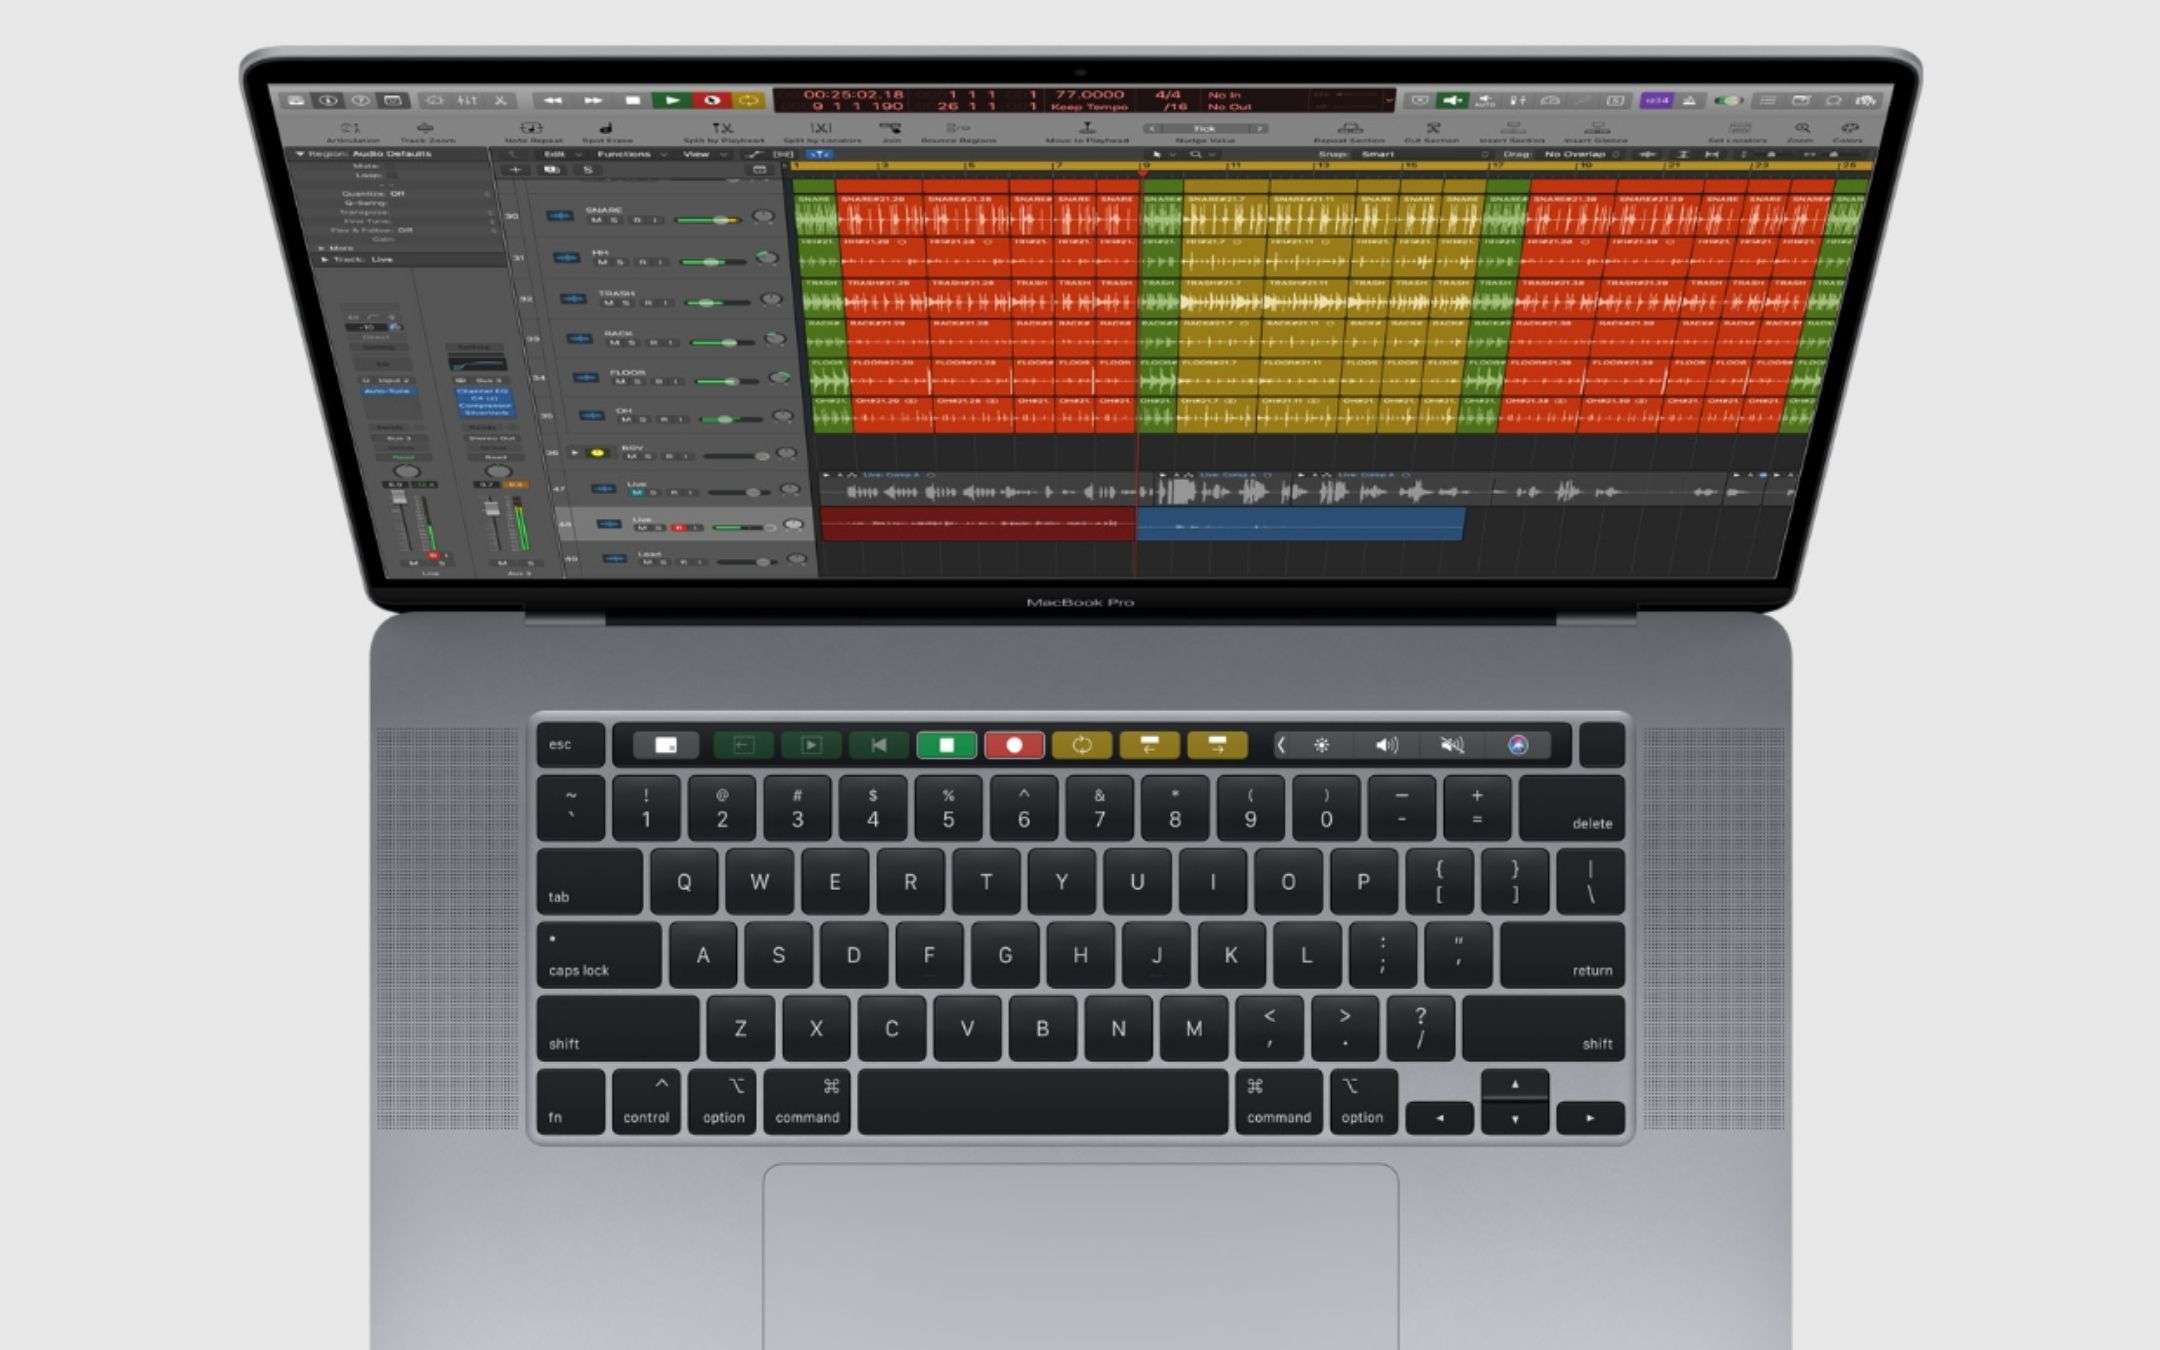Image resolution: width=2160 pixels, height=1350 pixels.
Task: Open the LCD display mode dropdown arrow
Action: coord(1389,100)
